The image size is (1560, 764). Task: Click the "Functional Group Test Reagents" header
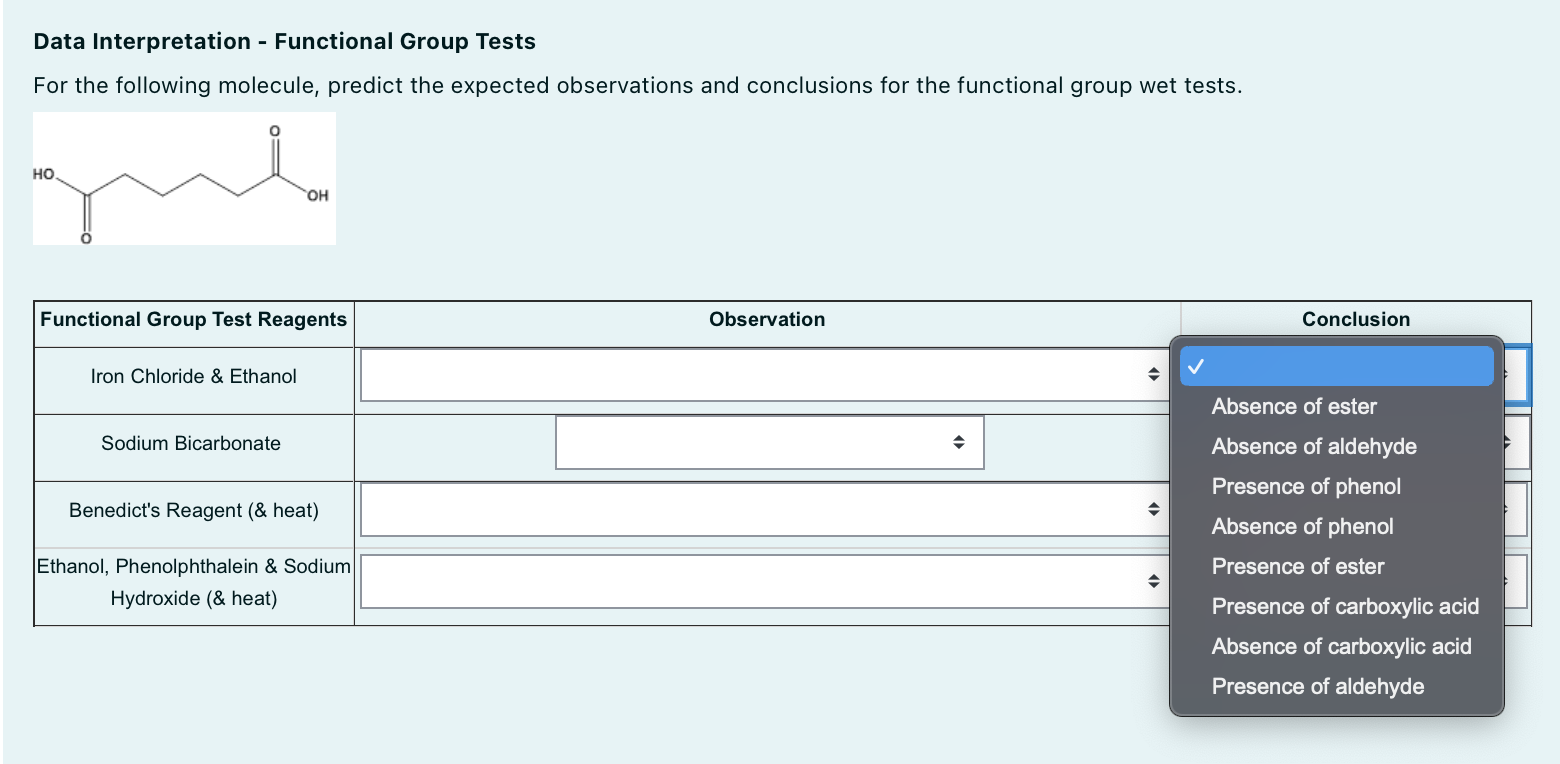(193, 319)
